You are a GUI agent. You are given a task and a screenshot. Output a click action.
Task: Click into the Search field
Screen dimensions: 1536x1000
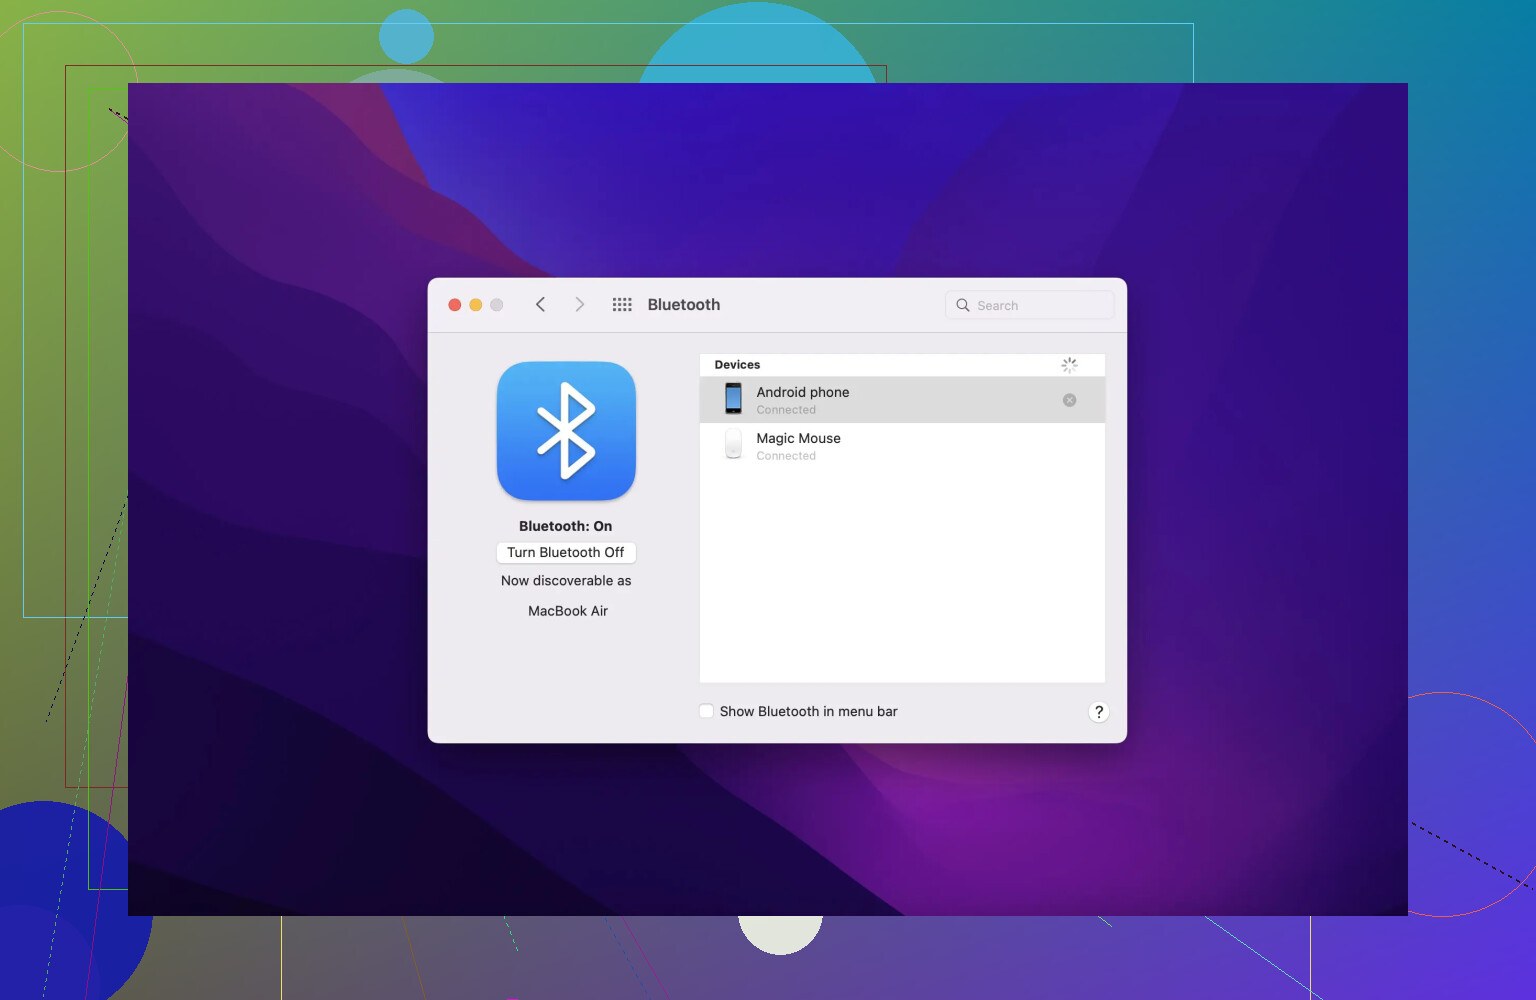pyautogui.click(x=1030, y=305)
